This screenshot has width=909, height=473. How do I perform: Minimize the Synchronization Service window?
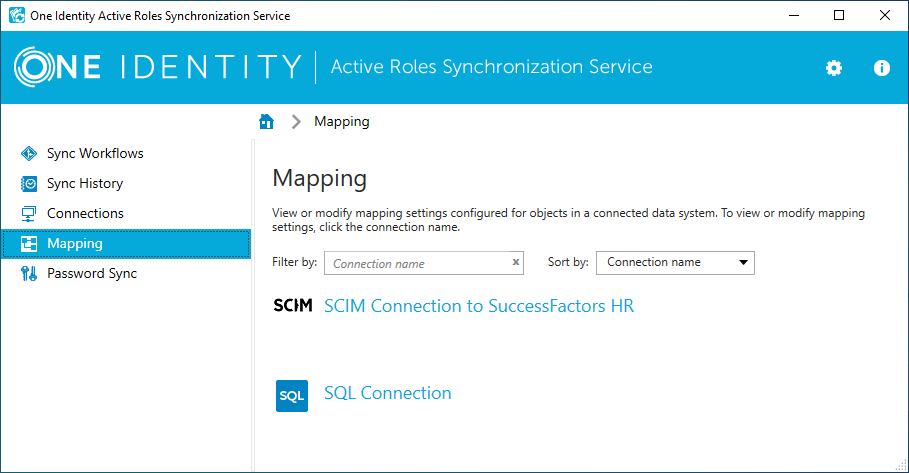794,15
